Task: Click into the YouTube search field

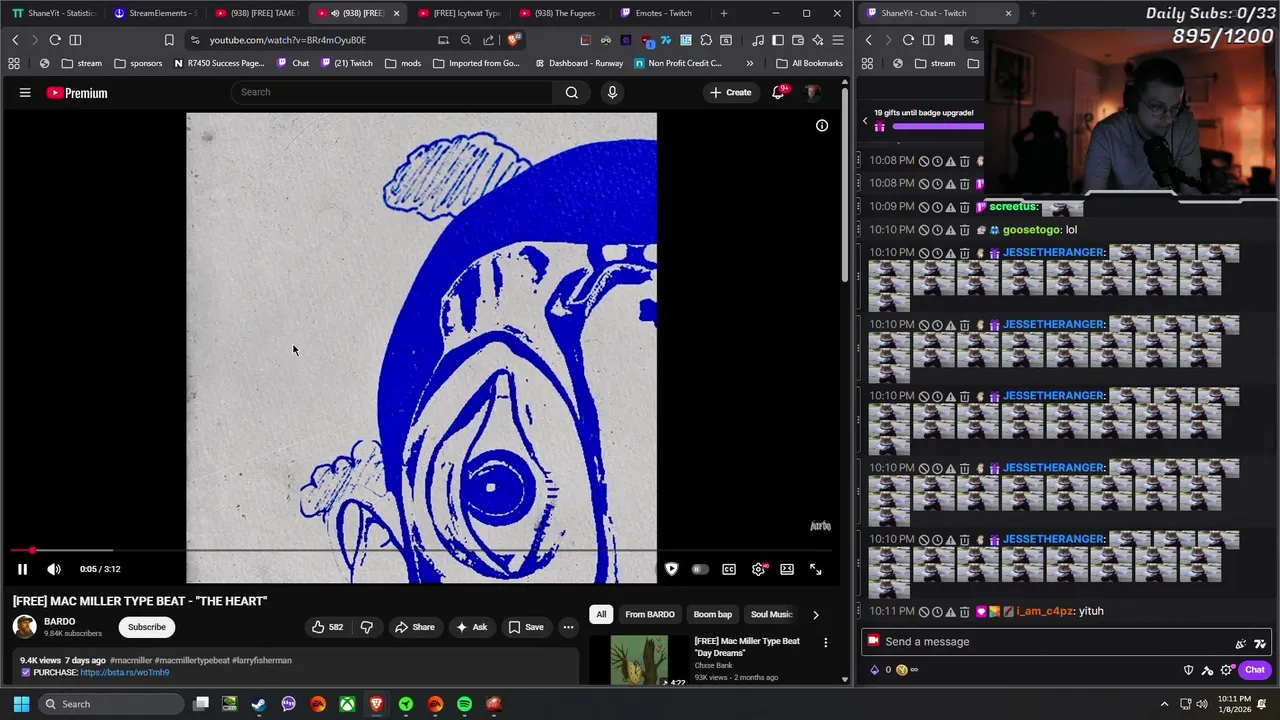Action: click(x=392, y=92)
